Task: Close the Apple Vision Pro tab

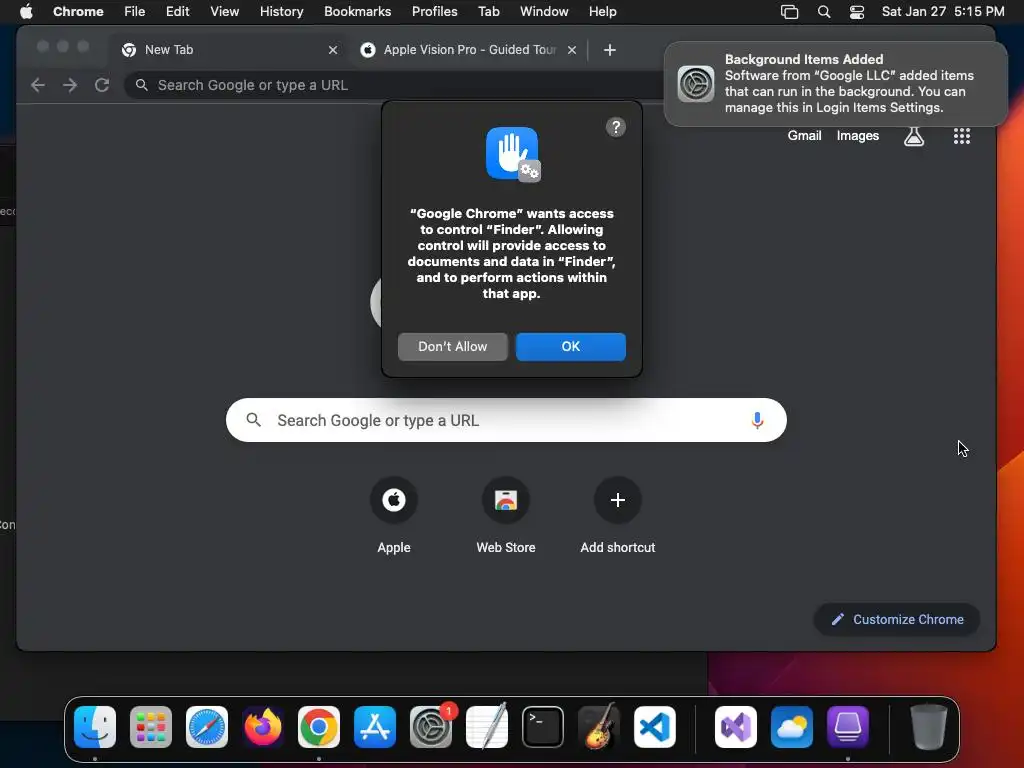Action: click(571, 50)
